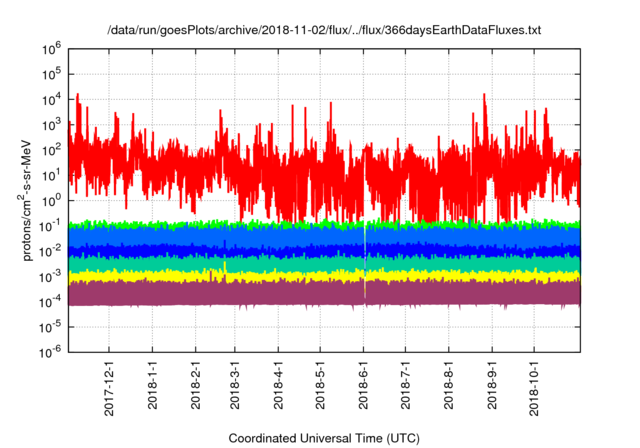Click the y-axis tick label 10^2
This screenshot has width=640, height=448.
51,151
